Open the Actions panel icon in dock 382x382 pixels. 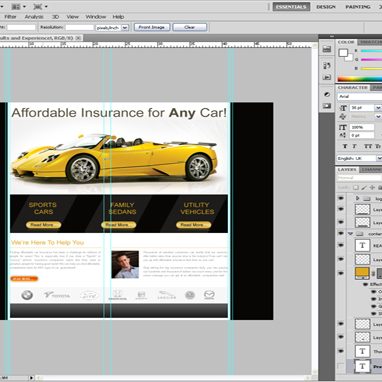(x=327, y=78)
